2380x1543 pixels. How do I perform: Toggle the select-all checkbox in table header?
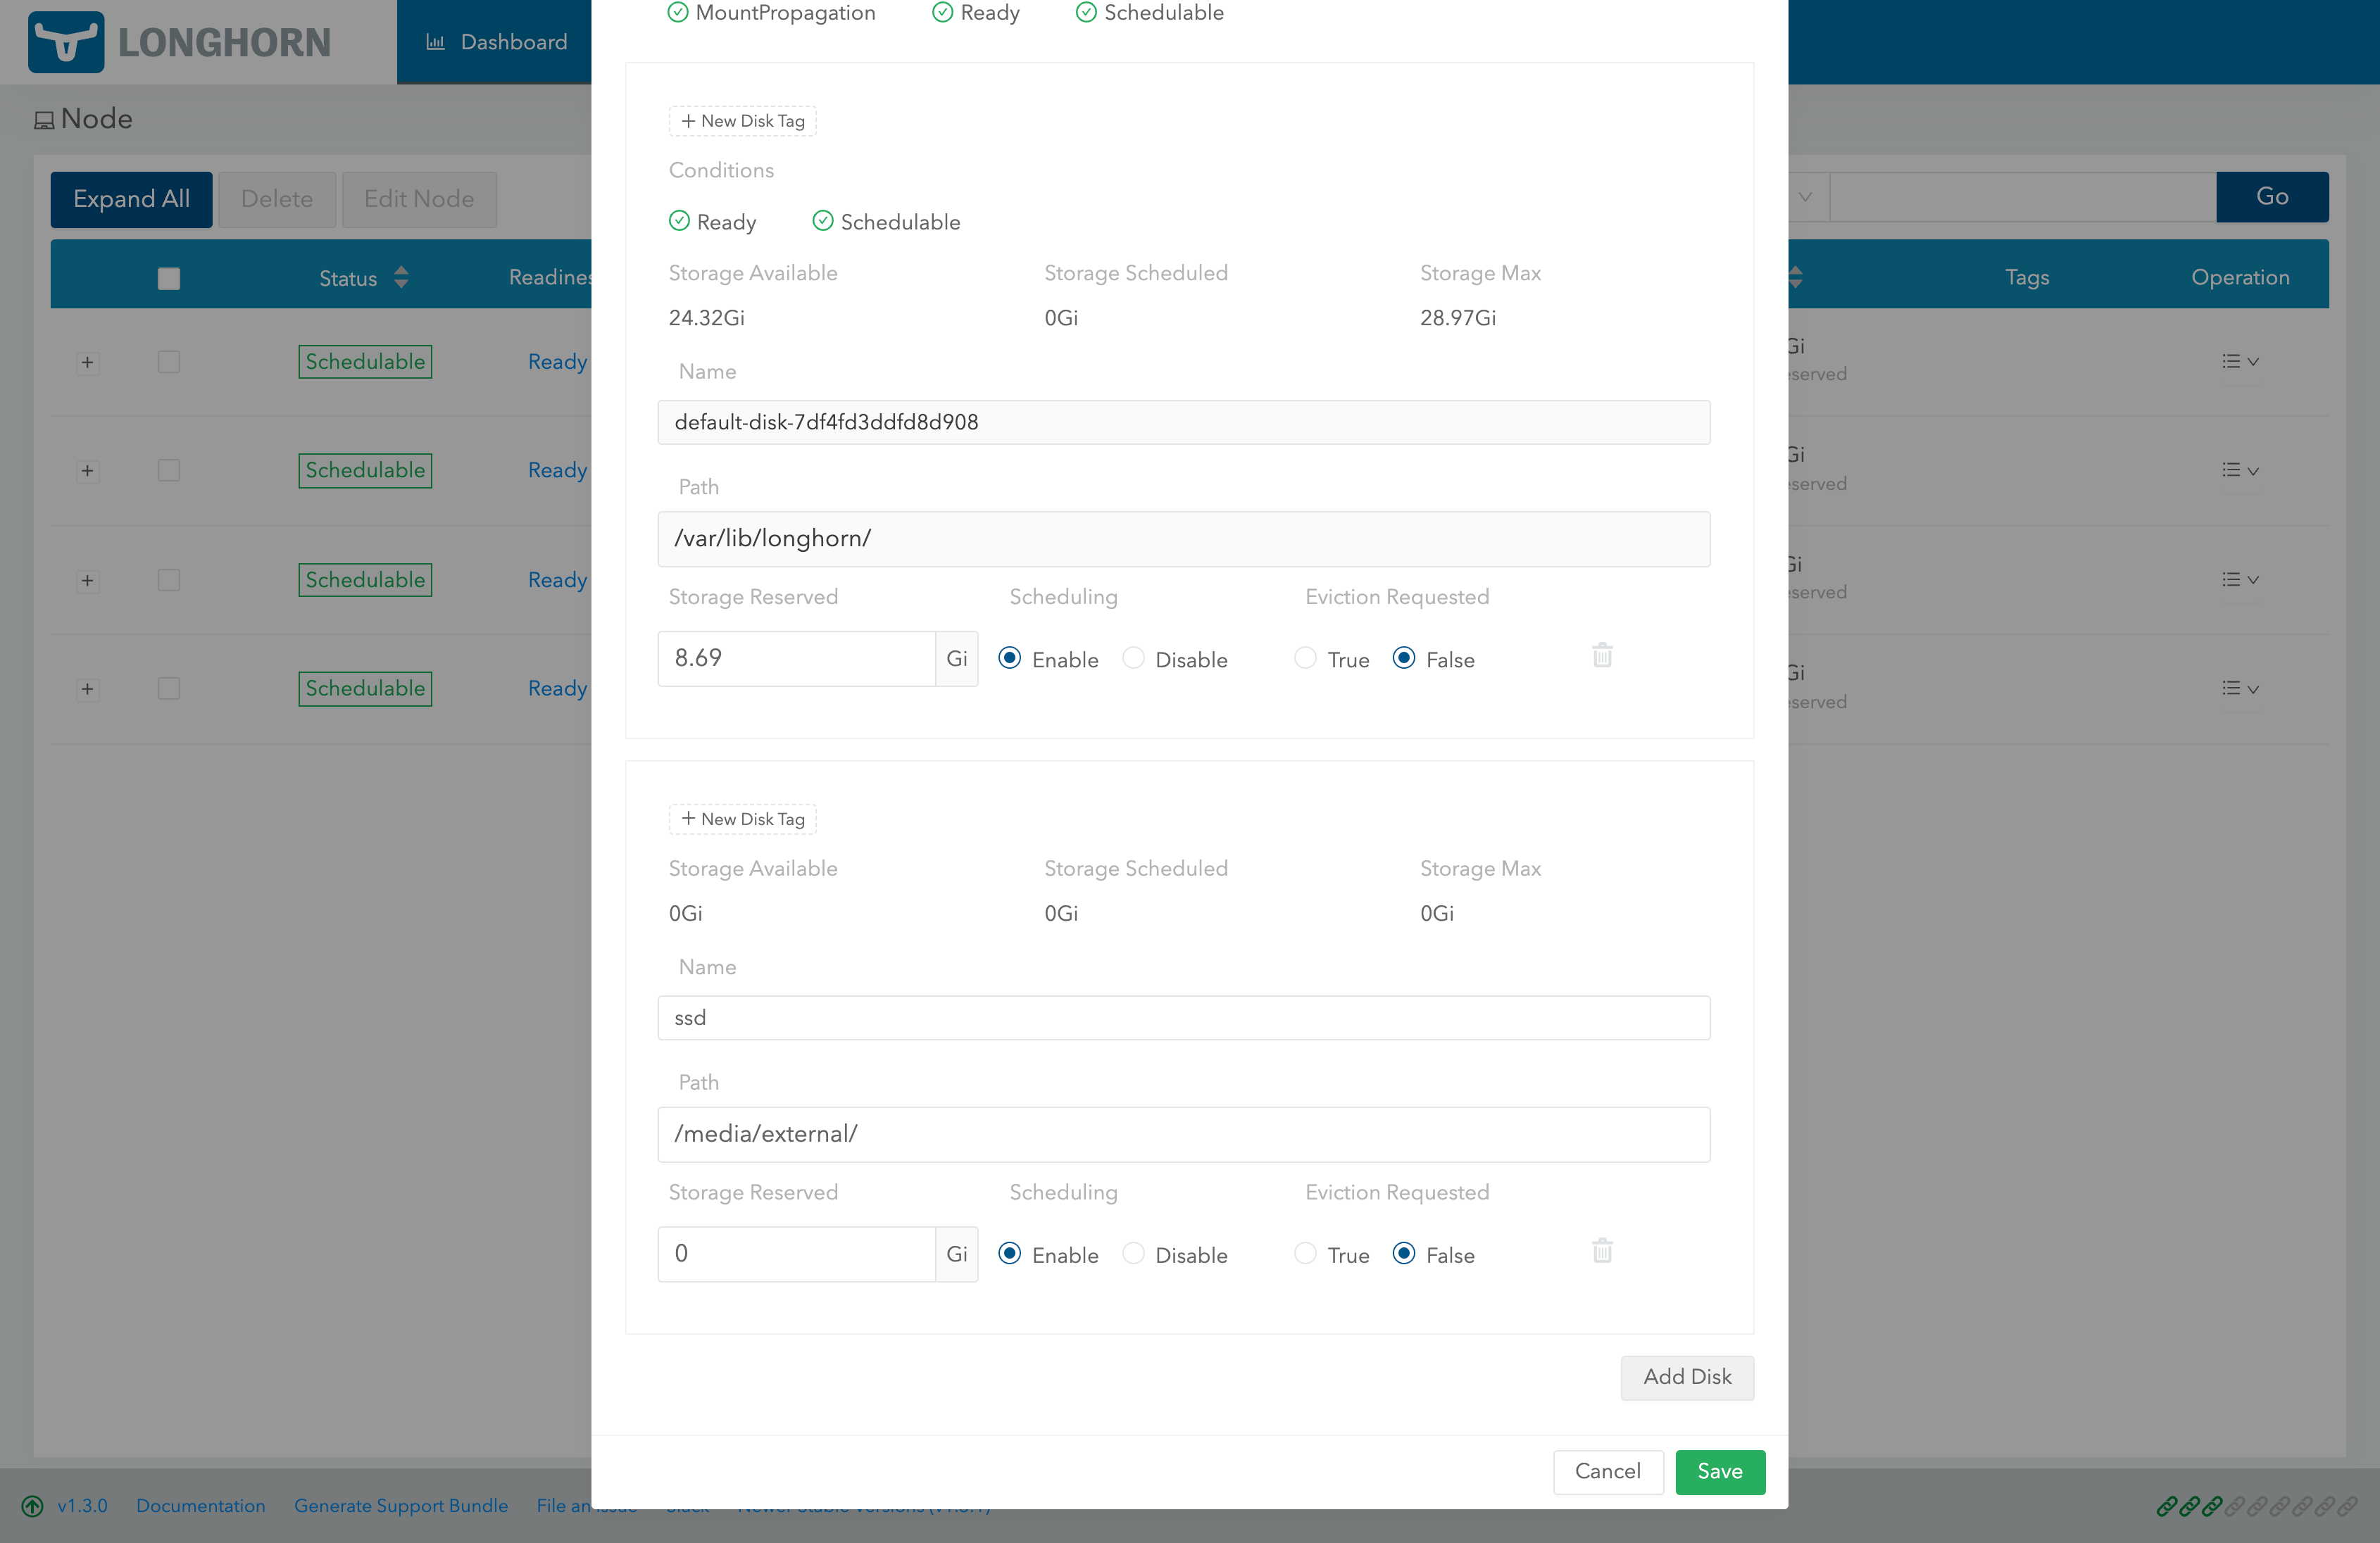click(x=169, y=278)
